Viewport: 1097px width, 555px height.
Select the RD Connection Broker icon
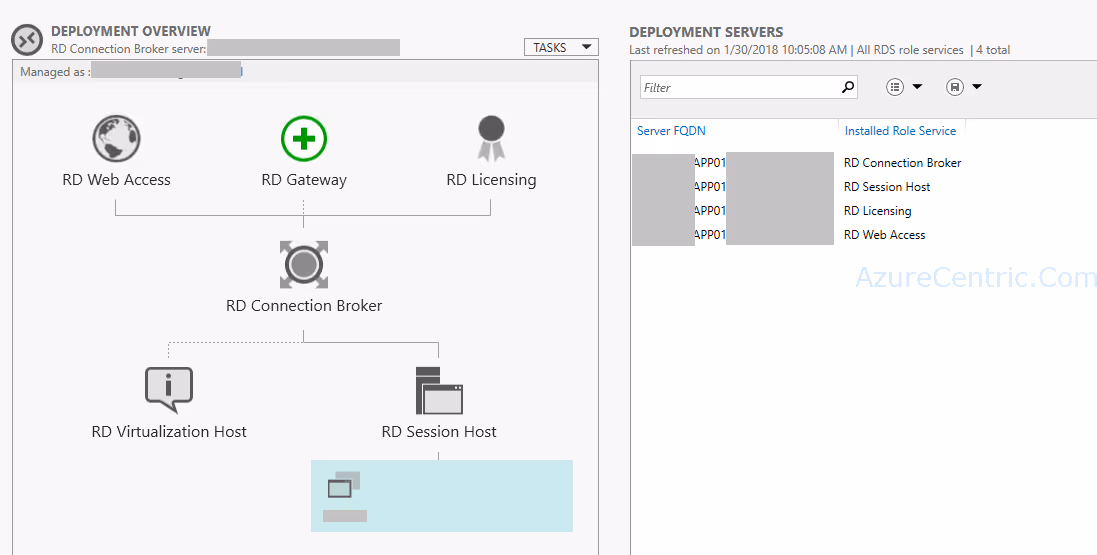point(304,265)
